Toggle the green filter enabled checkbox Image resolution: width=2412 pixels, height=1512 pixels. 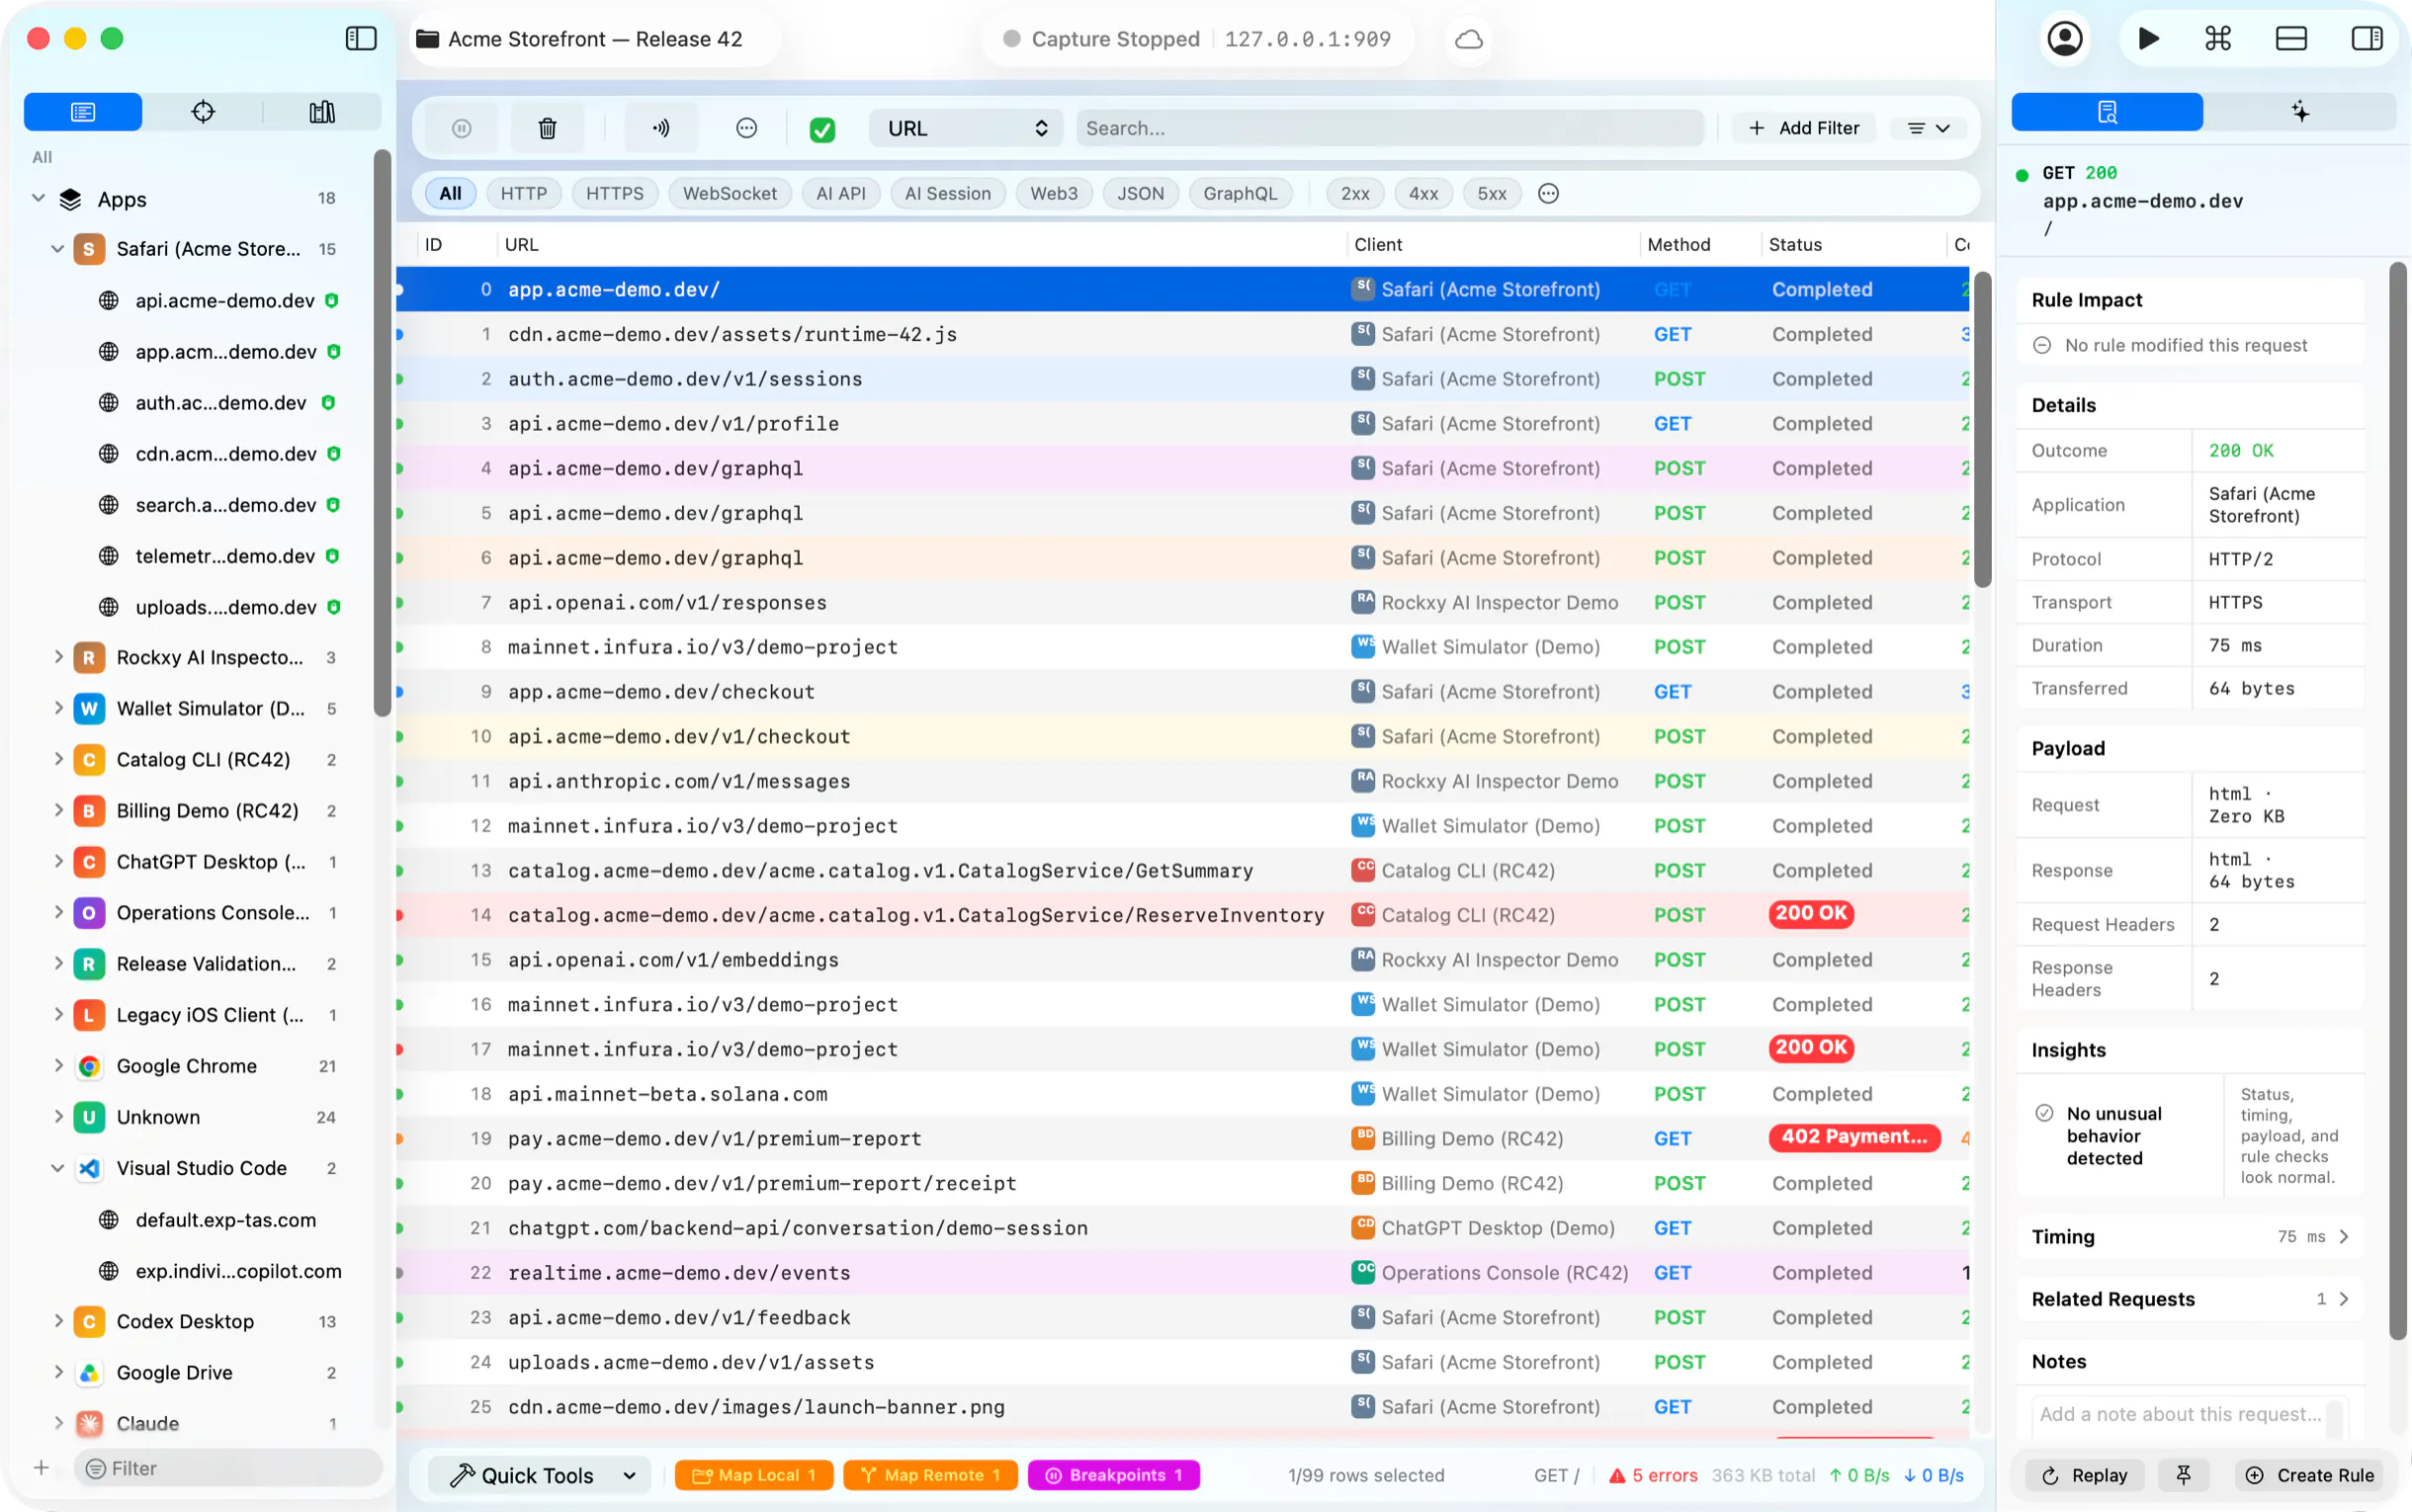pyautogui.click(x=822, y=129)
